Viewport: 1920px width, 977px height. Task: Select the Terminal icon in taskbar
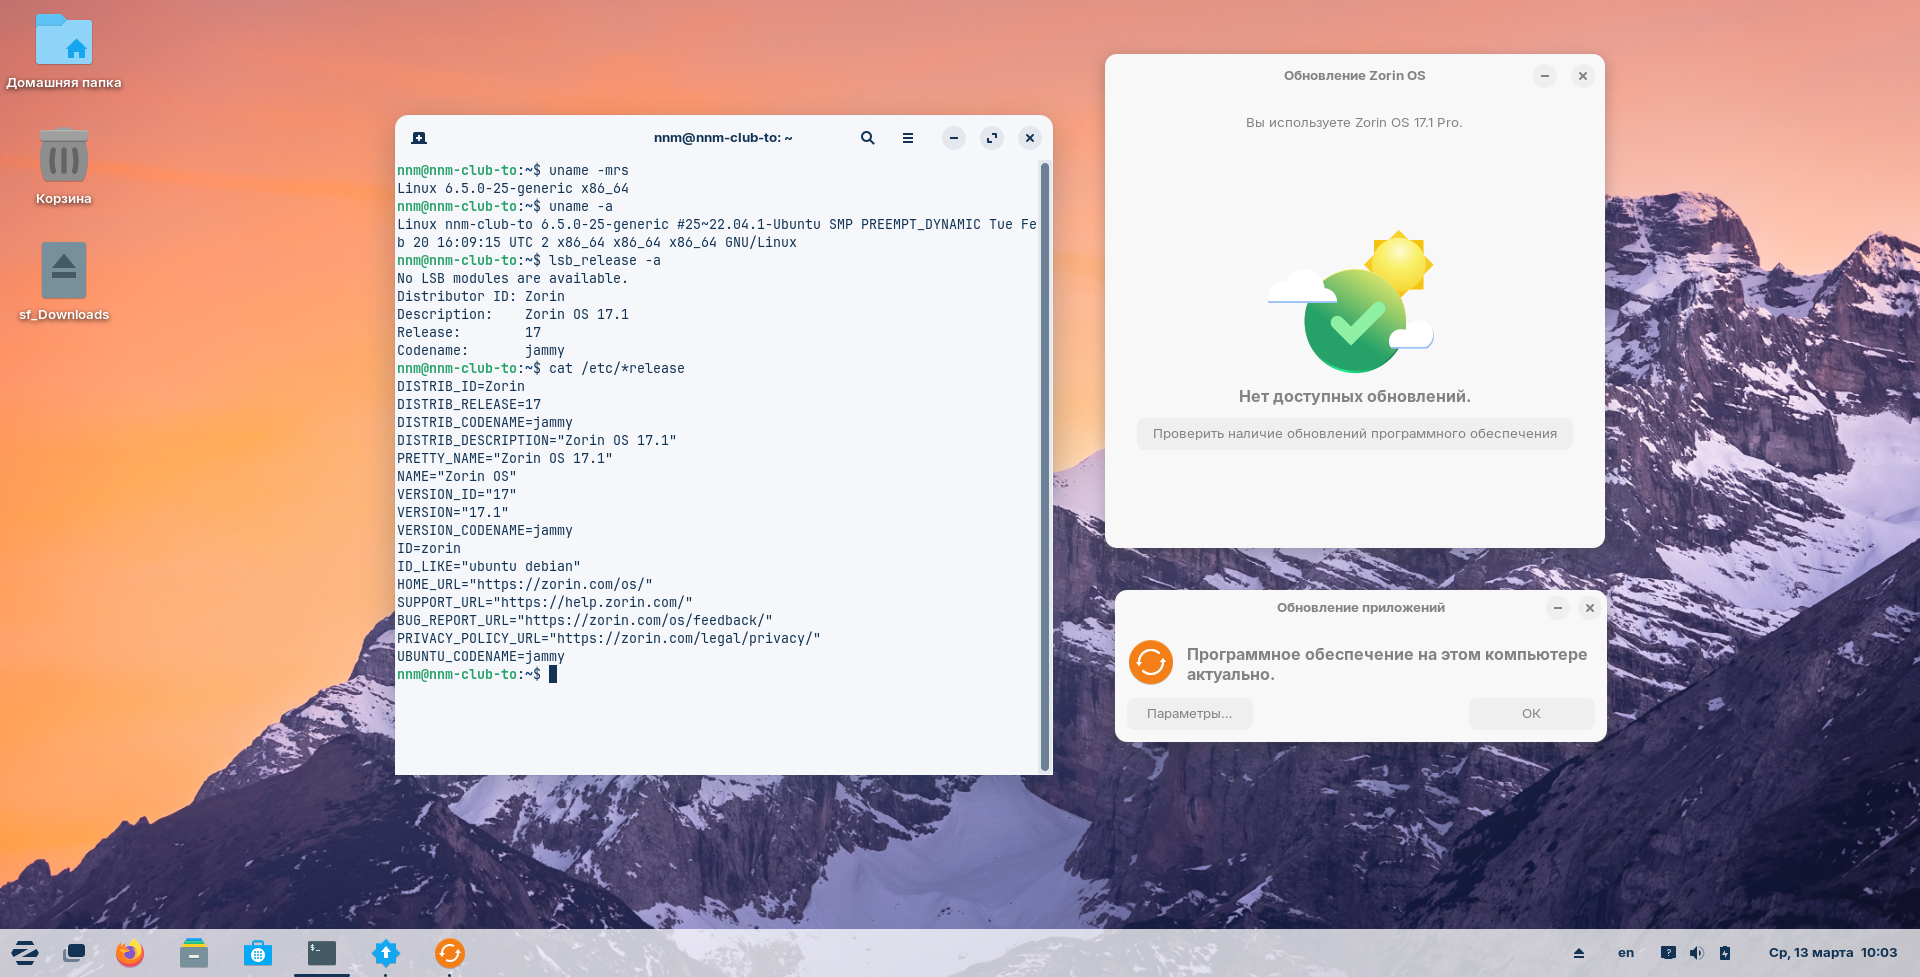[322, 953]
